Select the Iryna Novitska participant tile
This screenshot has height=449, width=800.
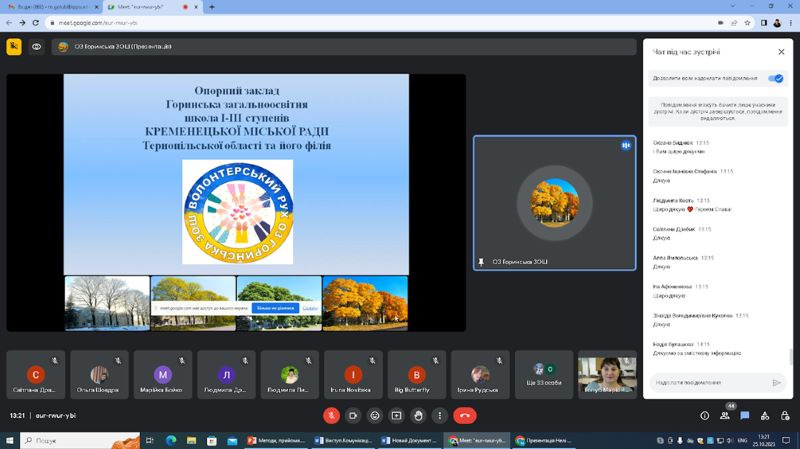[x=353, y=375]
